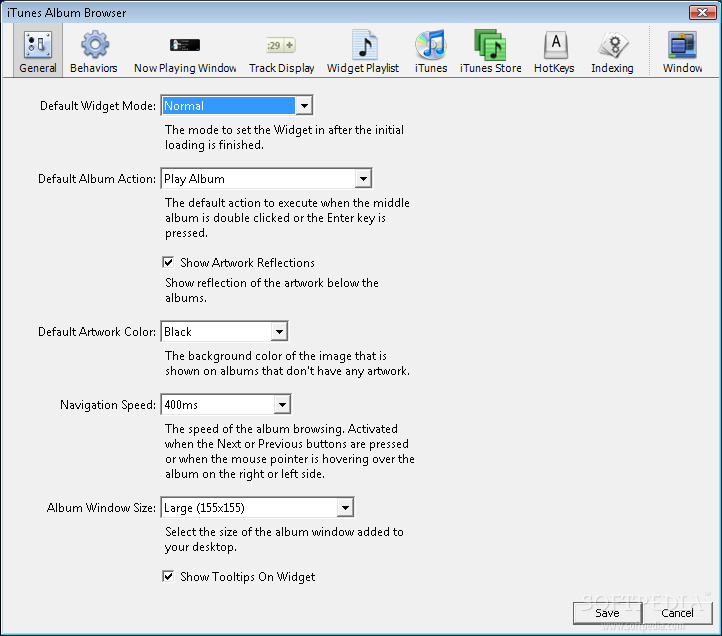Open the Indexing icon
The height and width of the screenshot is (636, 722).
coord(613,45)
